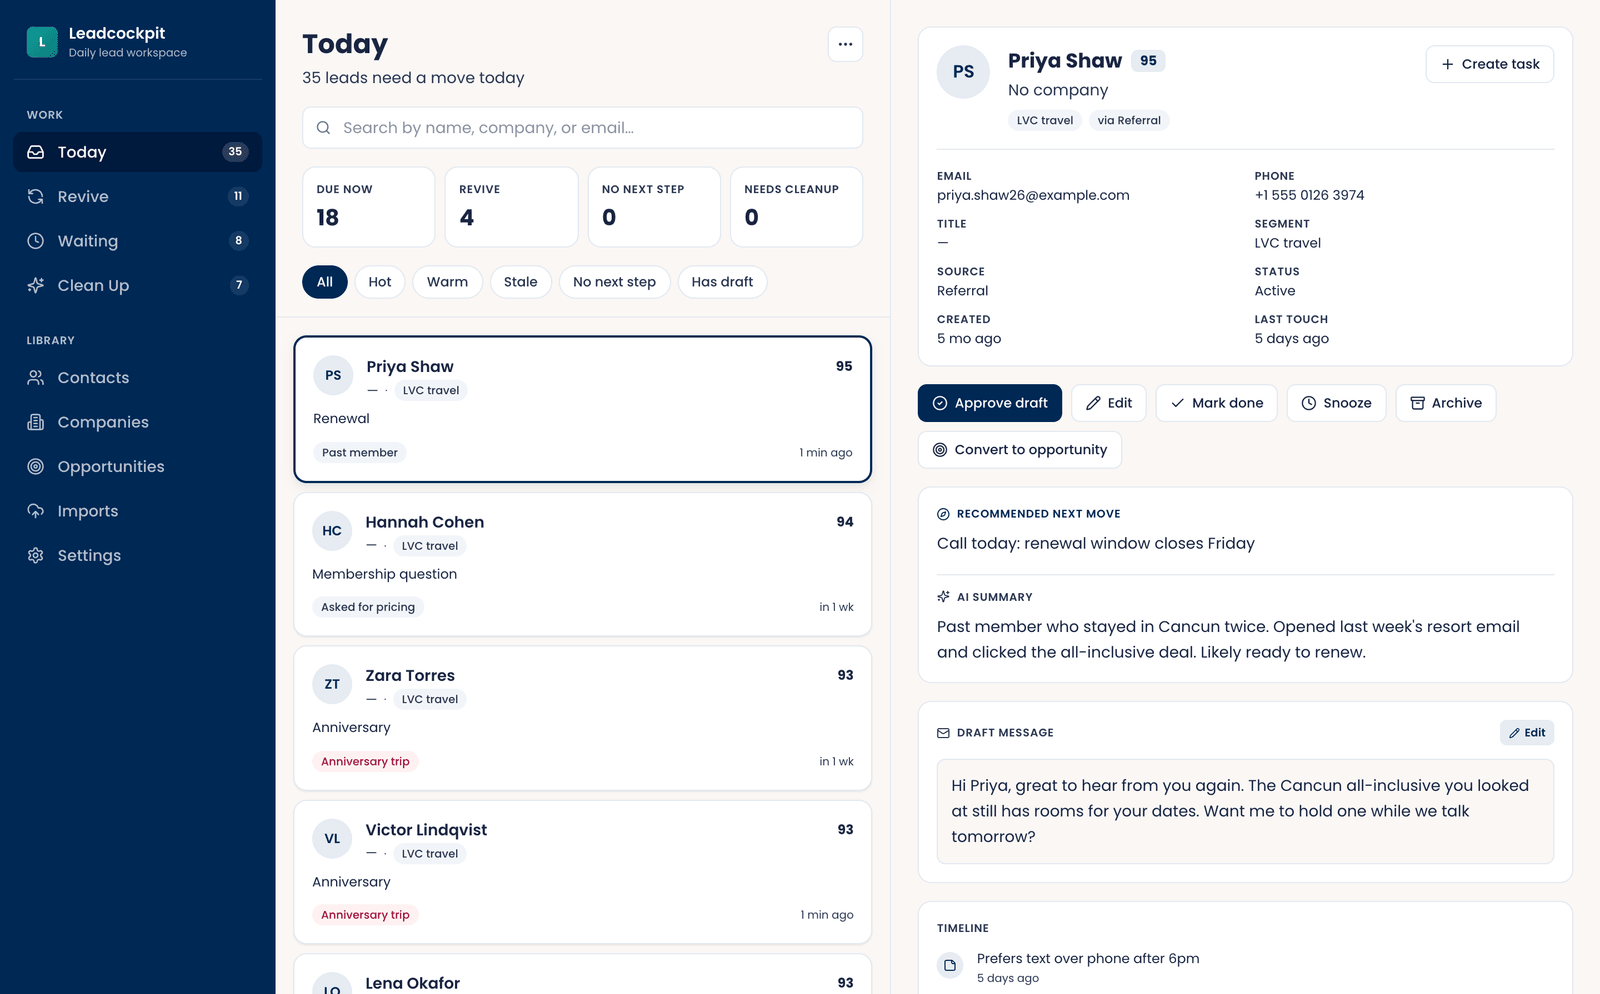Click the Waiting clock icon in sidebar
This screenshot has width=1600, height=994.
[36, 241]
